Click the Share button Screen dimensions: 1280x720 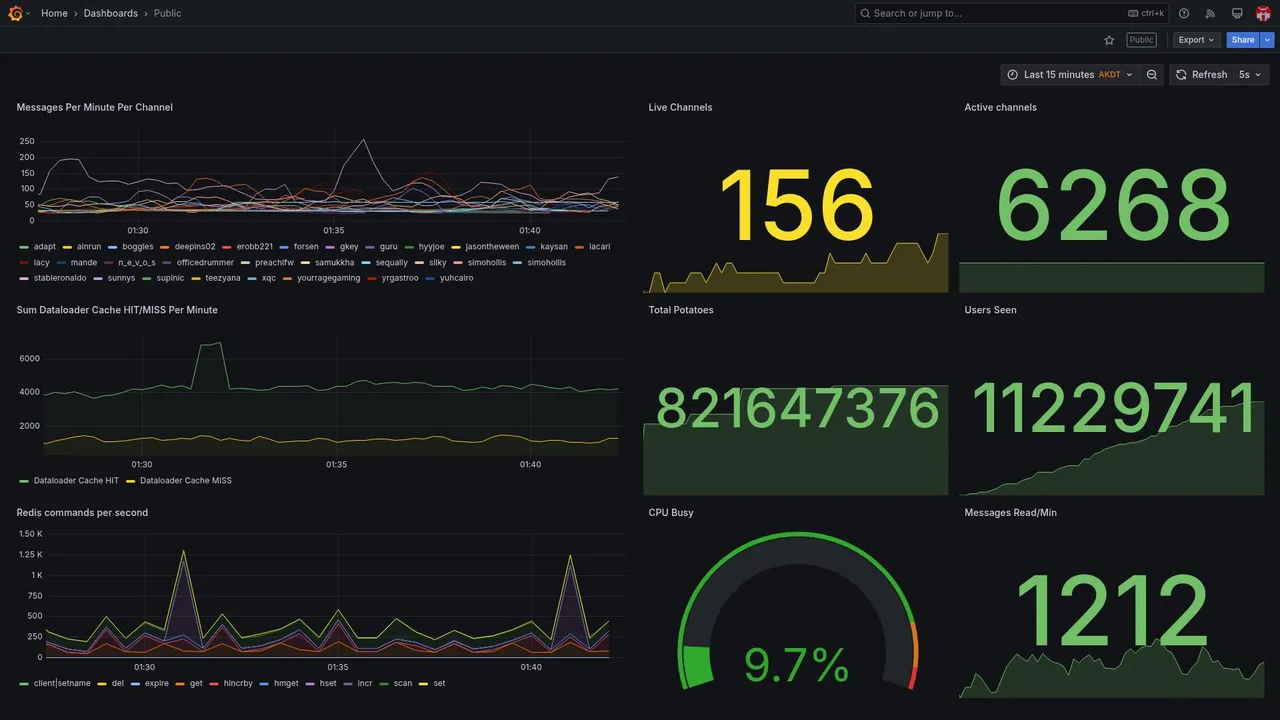pyautogui.click(x=1243, y=40)
